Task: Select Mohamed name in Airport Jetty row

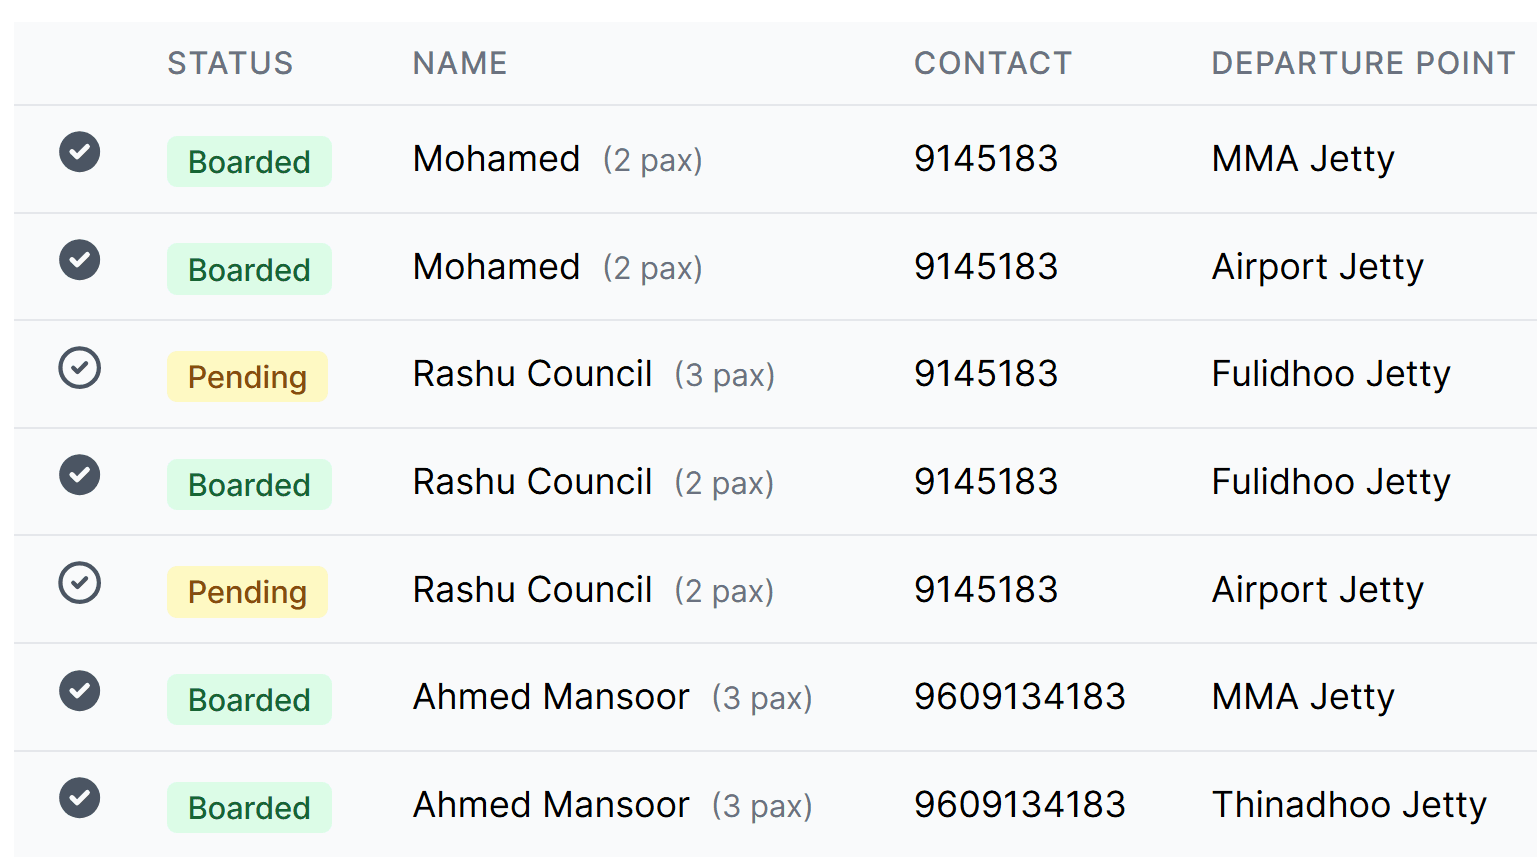Action: tap(497, 267)
